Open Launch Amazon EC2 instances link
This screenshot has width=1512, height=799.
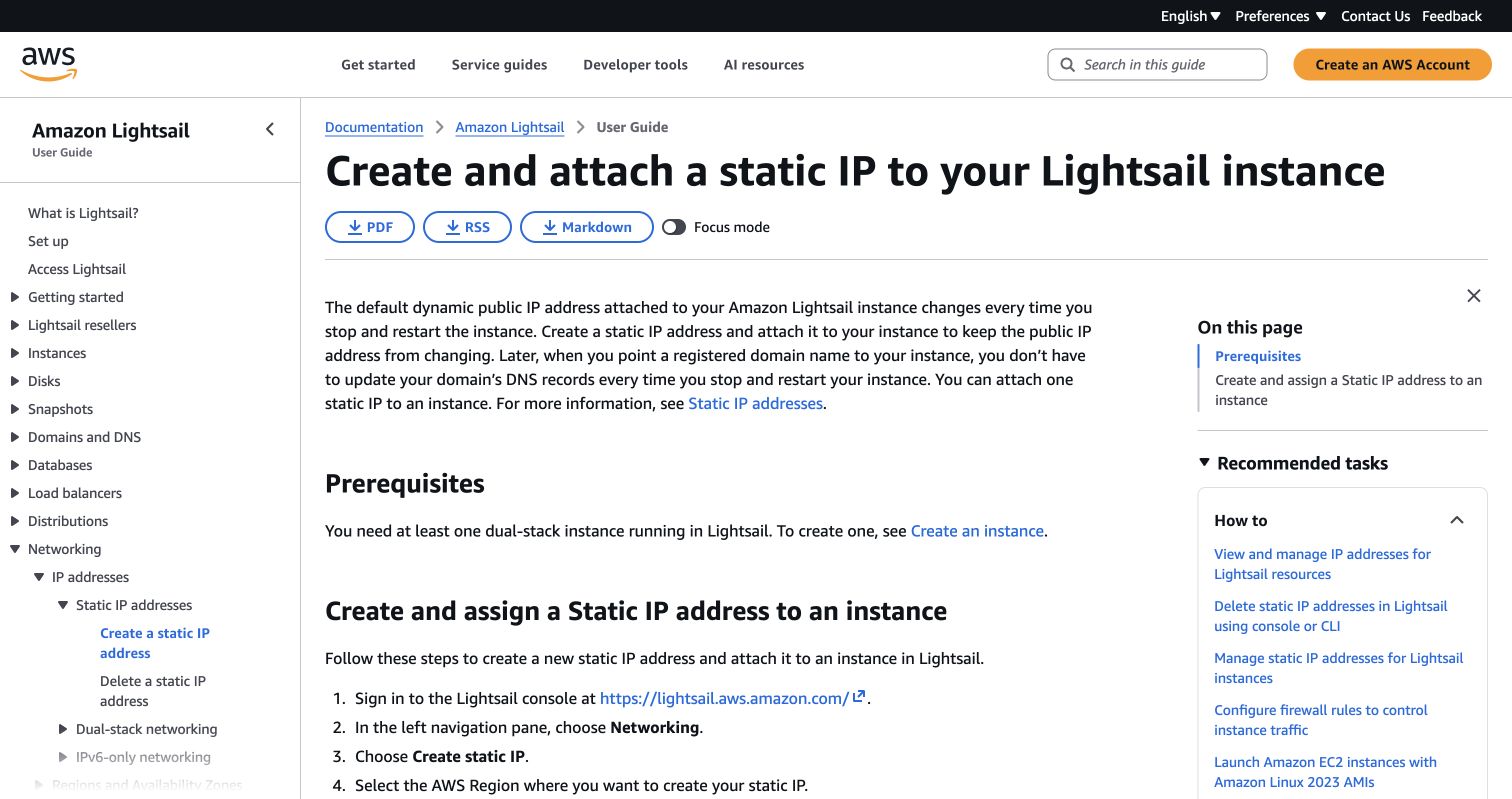pos(1325,772)
